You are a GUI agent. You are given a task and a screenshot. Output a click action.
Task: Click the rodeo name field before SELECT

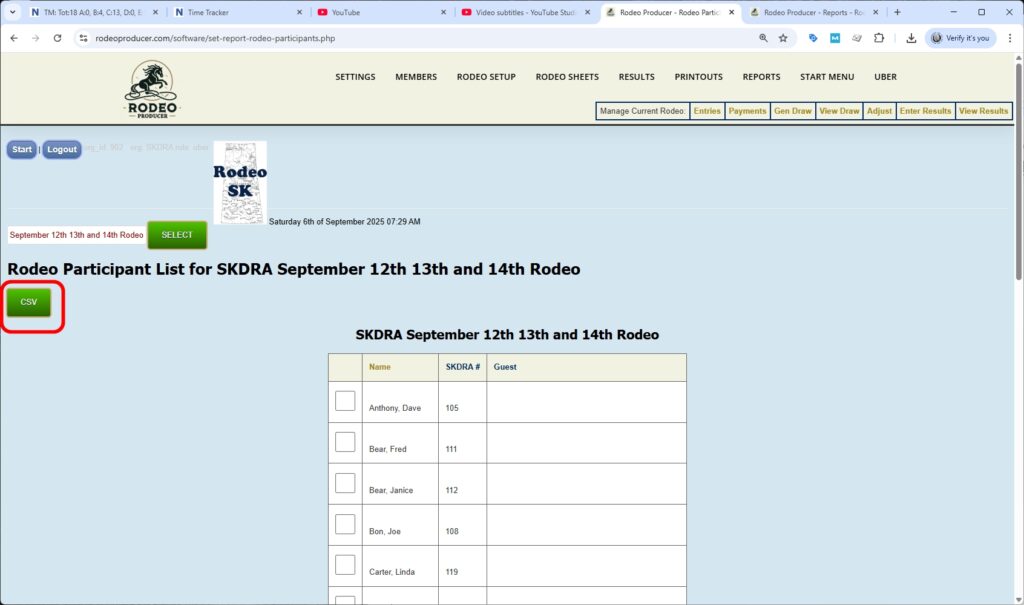click(x=76, y=235)
